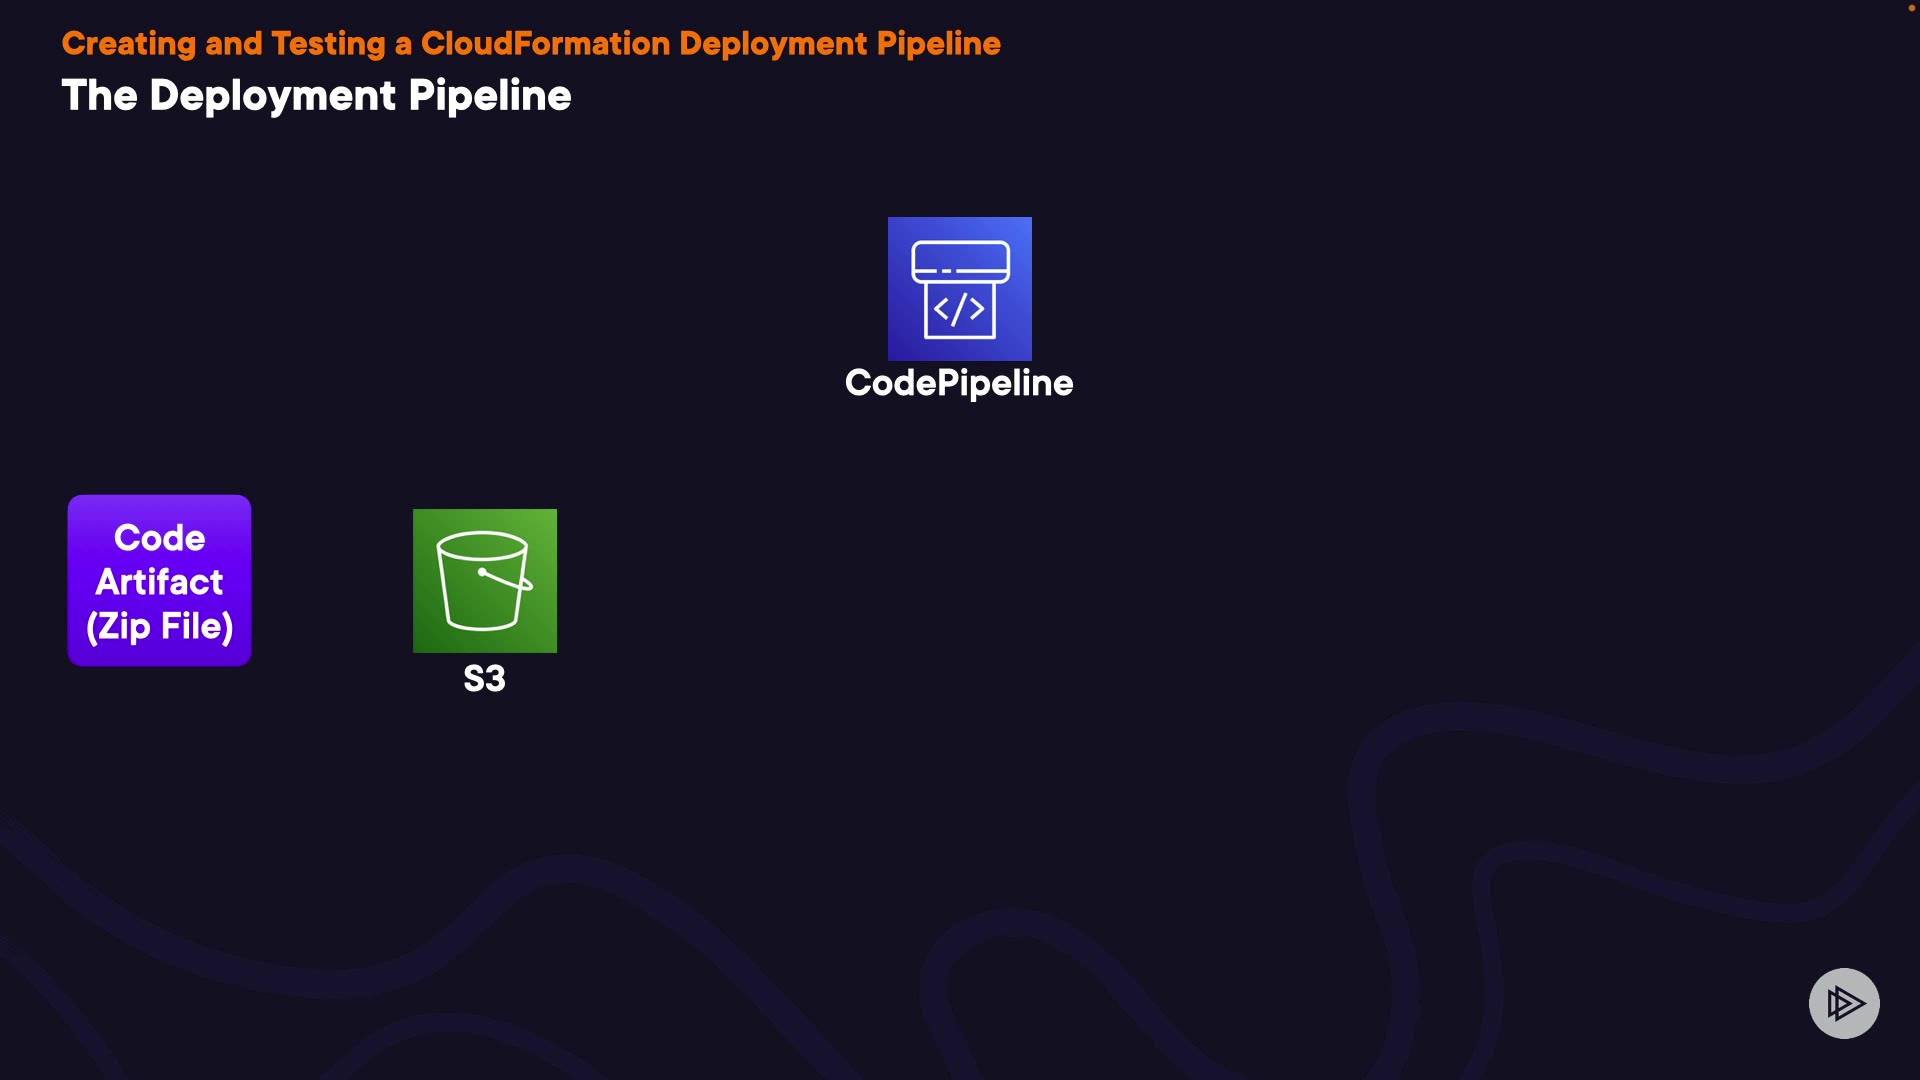Click "Pipeline" in the white heading
The width and height of the screenshot is (1920, 1080).
(x=489, y=96)
